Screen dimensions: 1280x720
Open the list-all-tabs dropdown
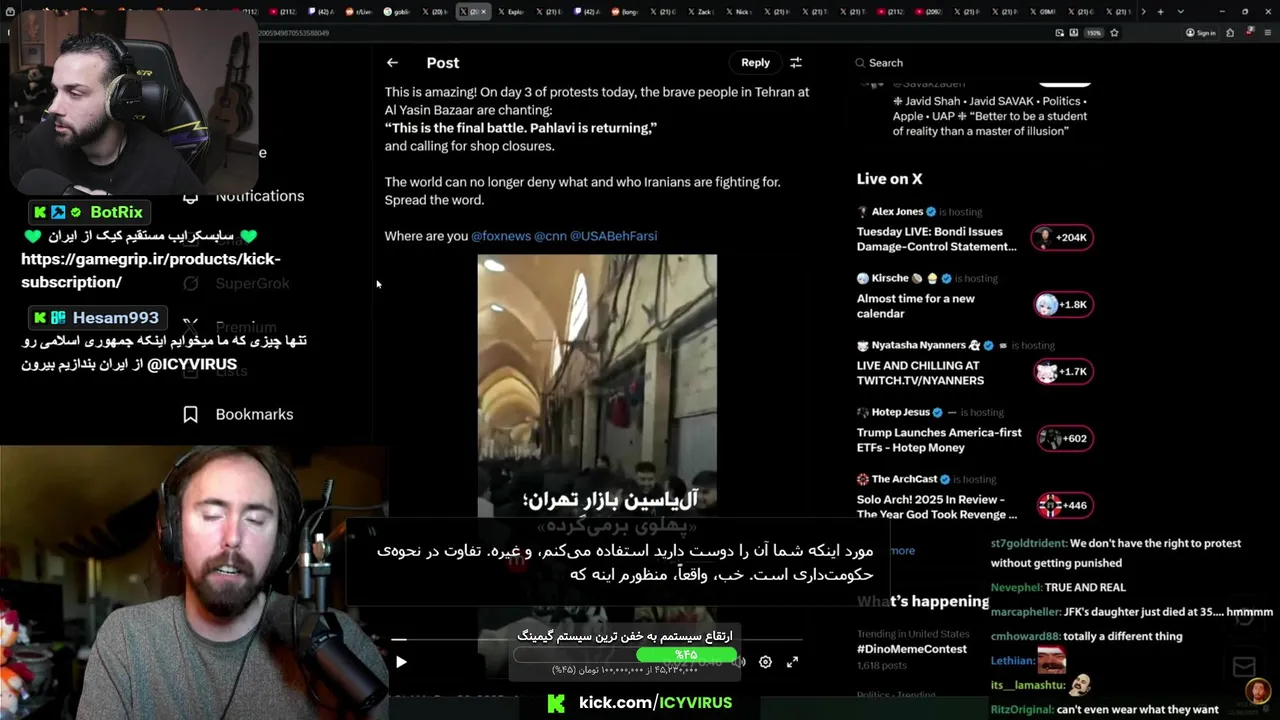[1181, 12]
